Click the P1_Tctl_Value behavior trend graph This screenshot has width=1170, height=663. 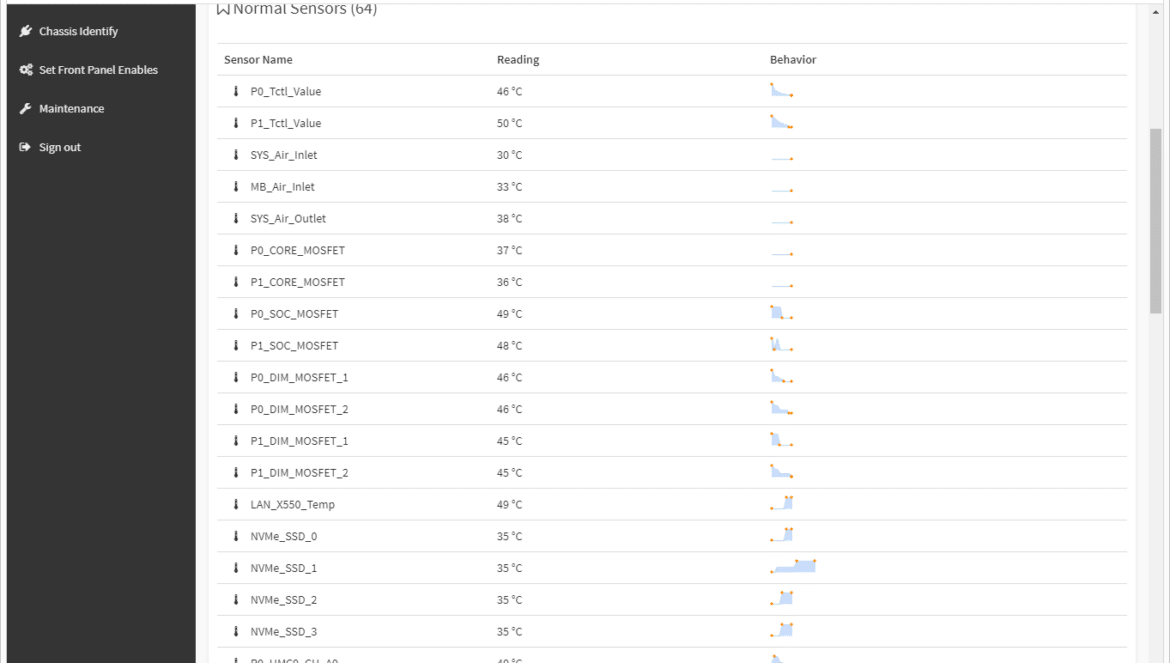(x=781, y=122)
